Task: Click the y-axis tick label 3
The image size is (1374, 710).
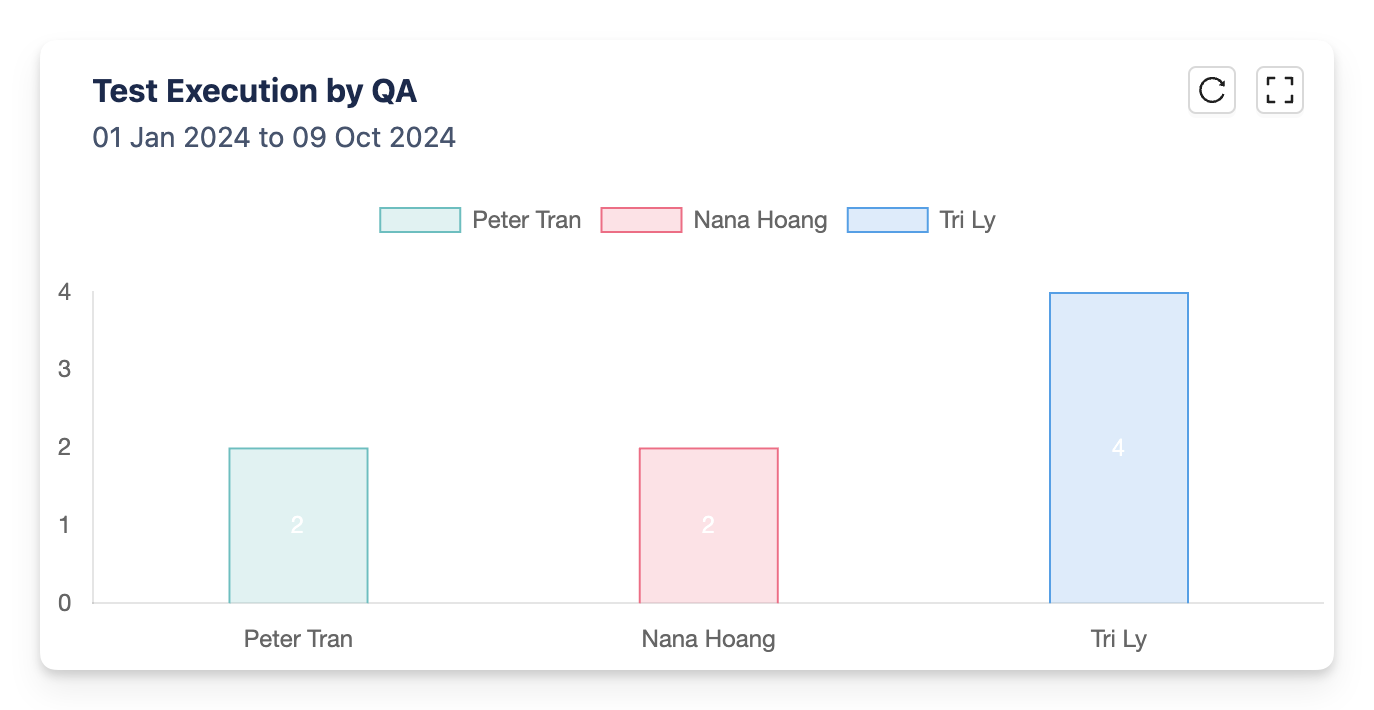Action: [x=64, y=369]
